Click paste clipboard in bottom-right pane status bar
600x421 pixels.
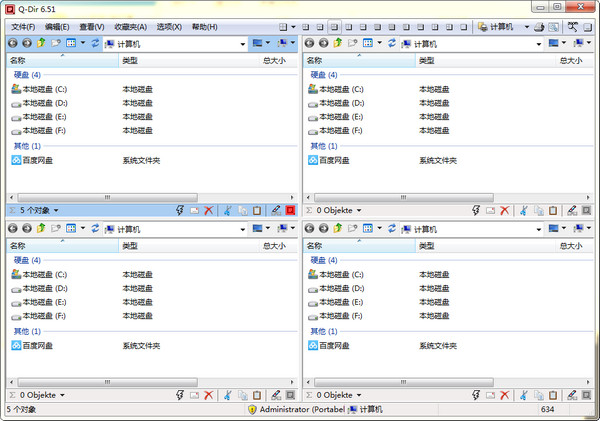pos(553,395)
